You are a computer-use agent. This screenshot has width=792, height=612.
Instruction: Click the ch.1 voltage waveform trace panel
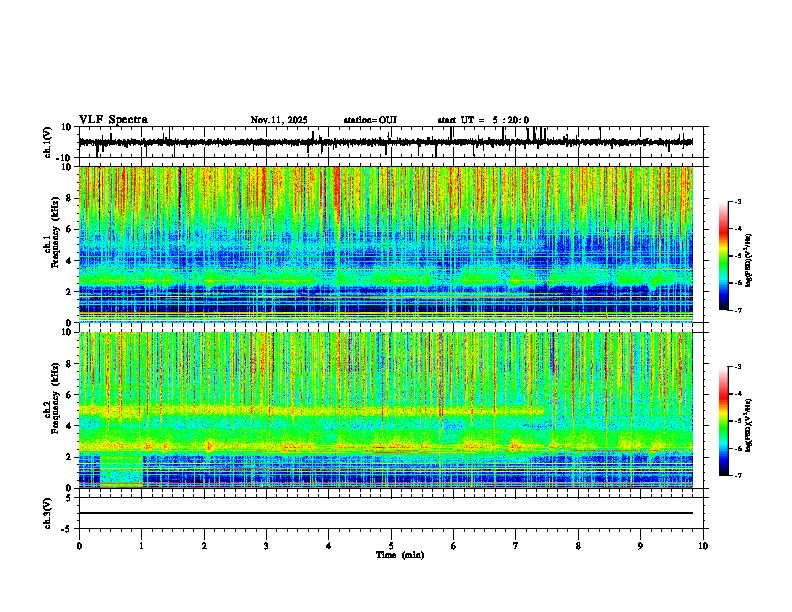[x=391, y=142]
